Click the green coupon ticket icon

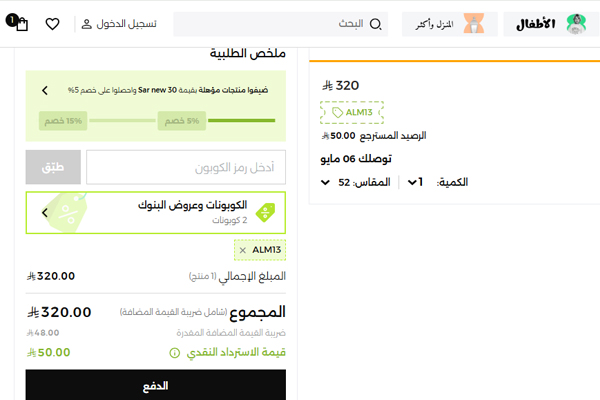tap(266, 212)
